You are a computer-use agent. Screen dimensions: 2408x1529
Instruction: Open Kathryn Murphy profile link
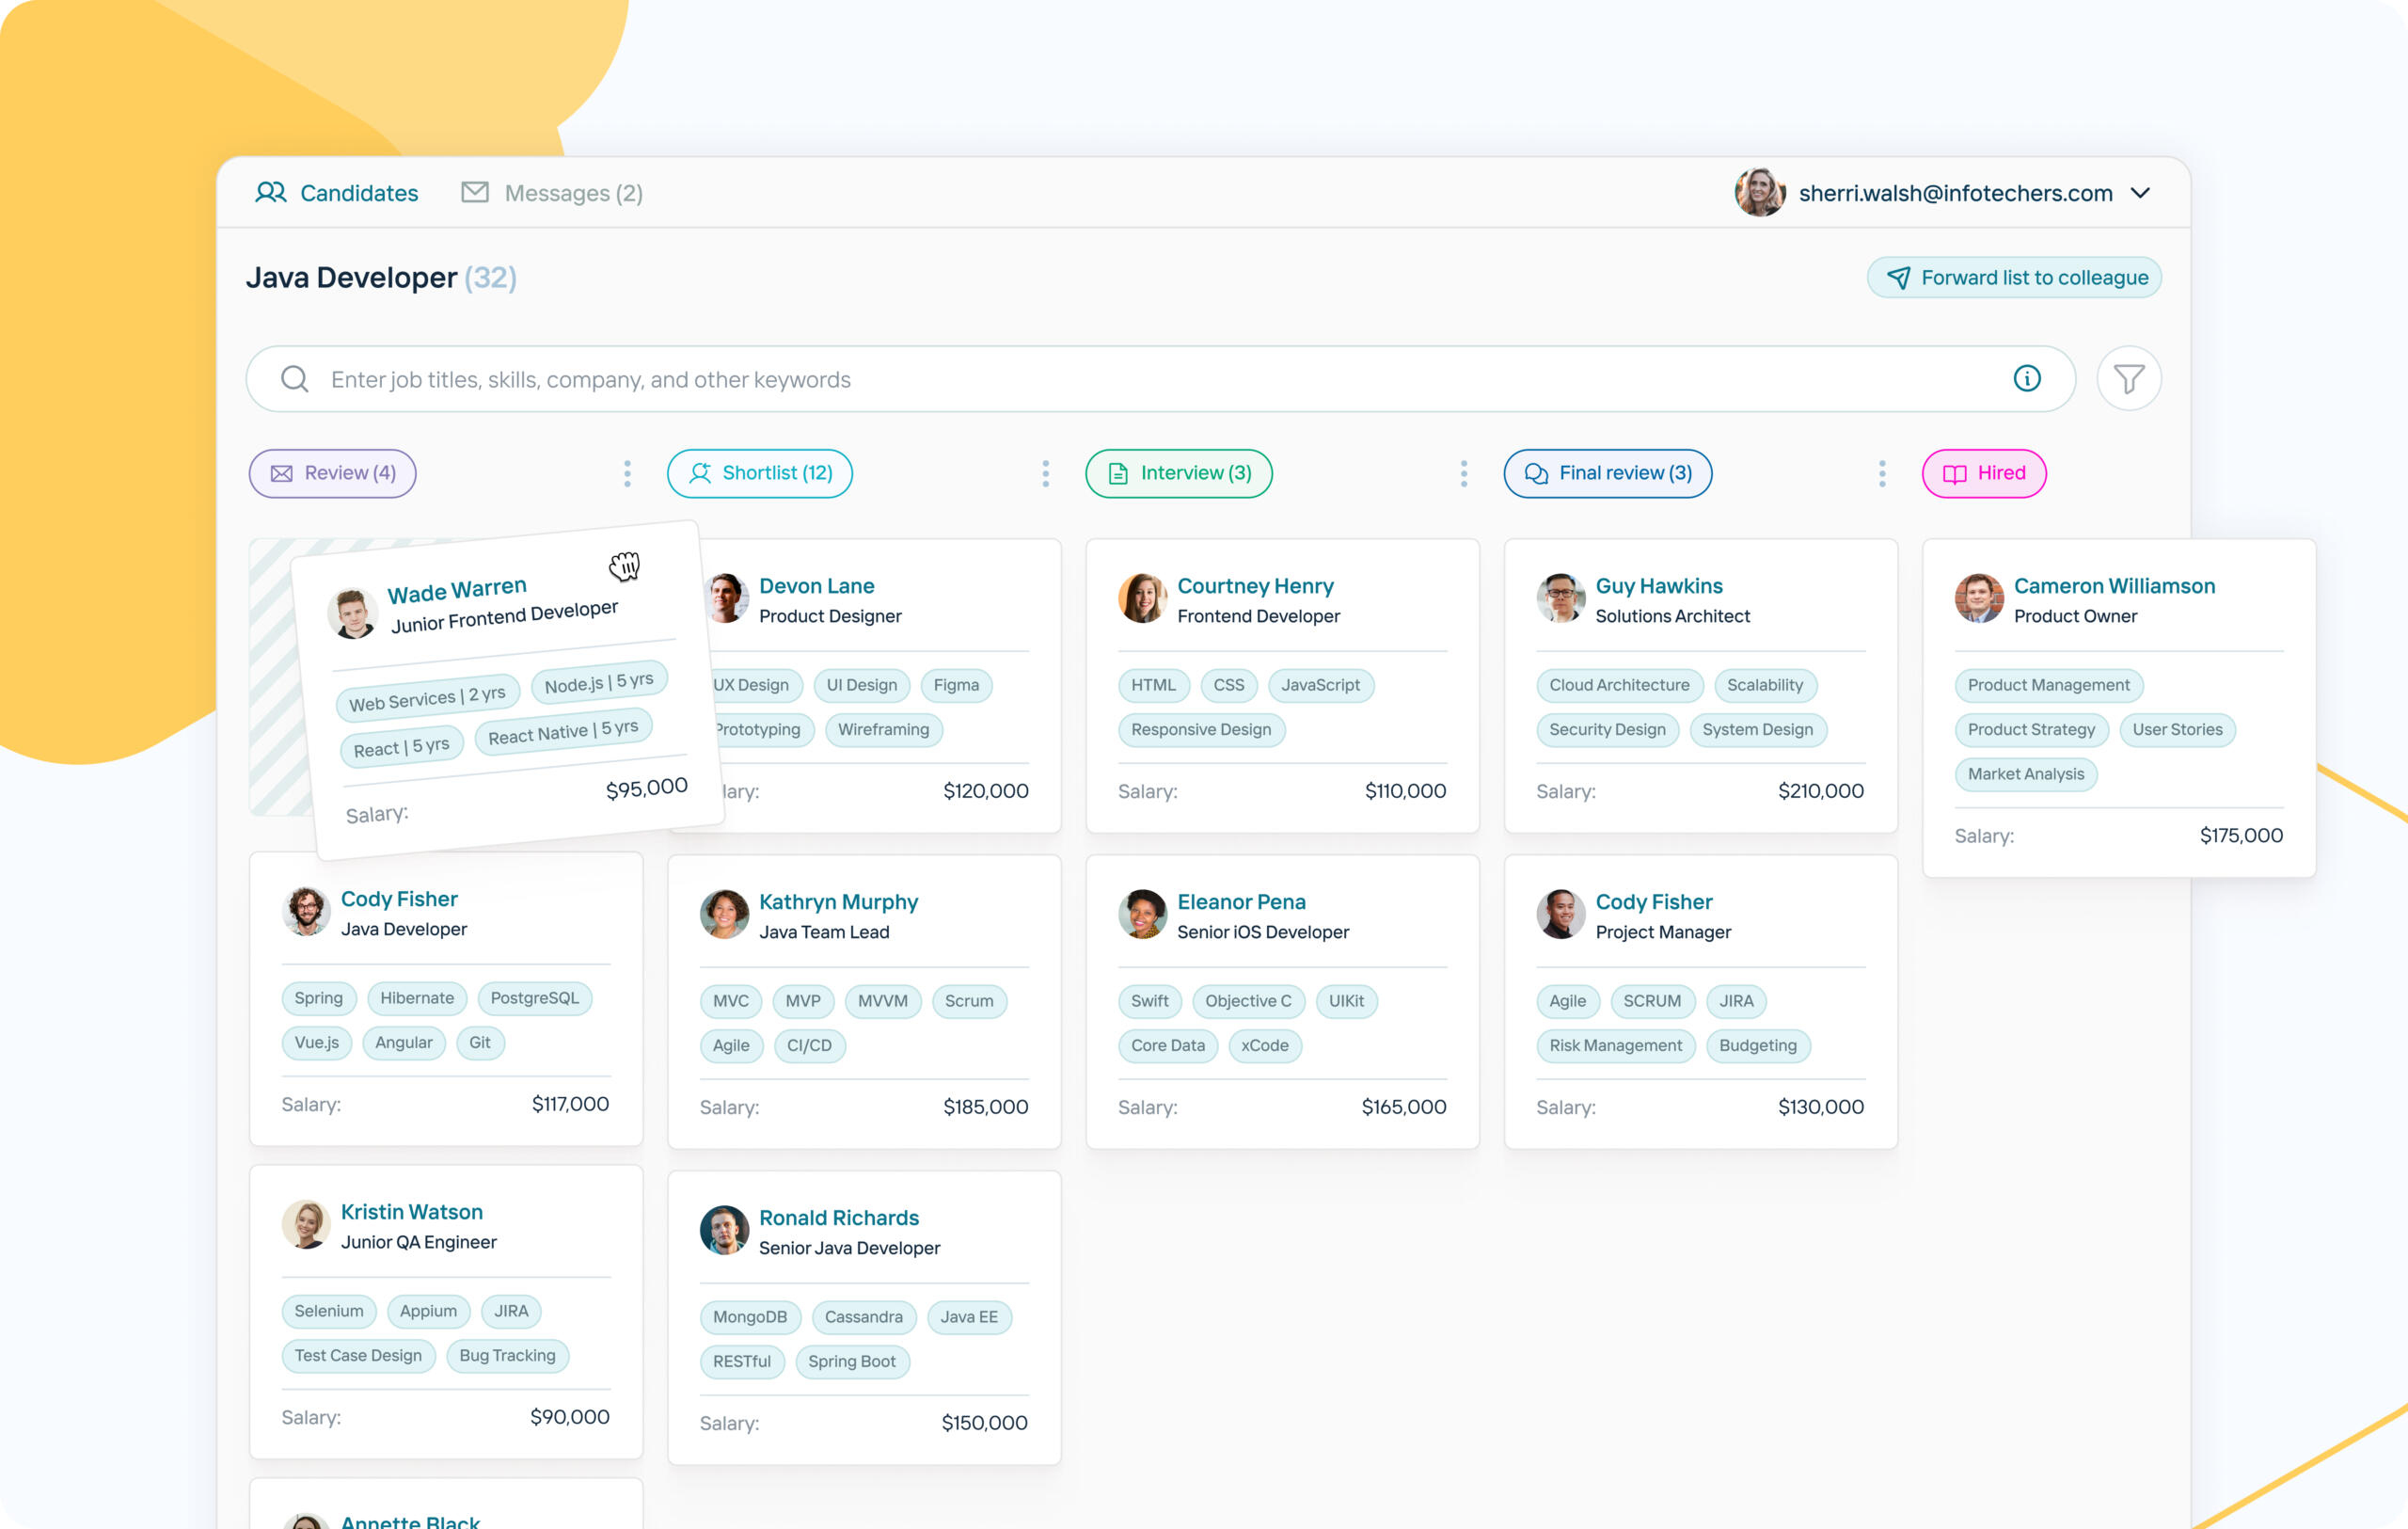point(837,902)
